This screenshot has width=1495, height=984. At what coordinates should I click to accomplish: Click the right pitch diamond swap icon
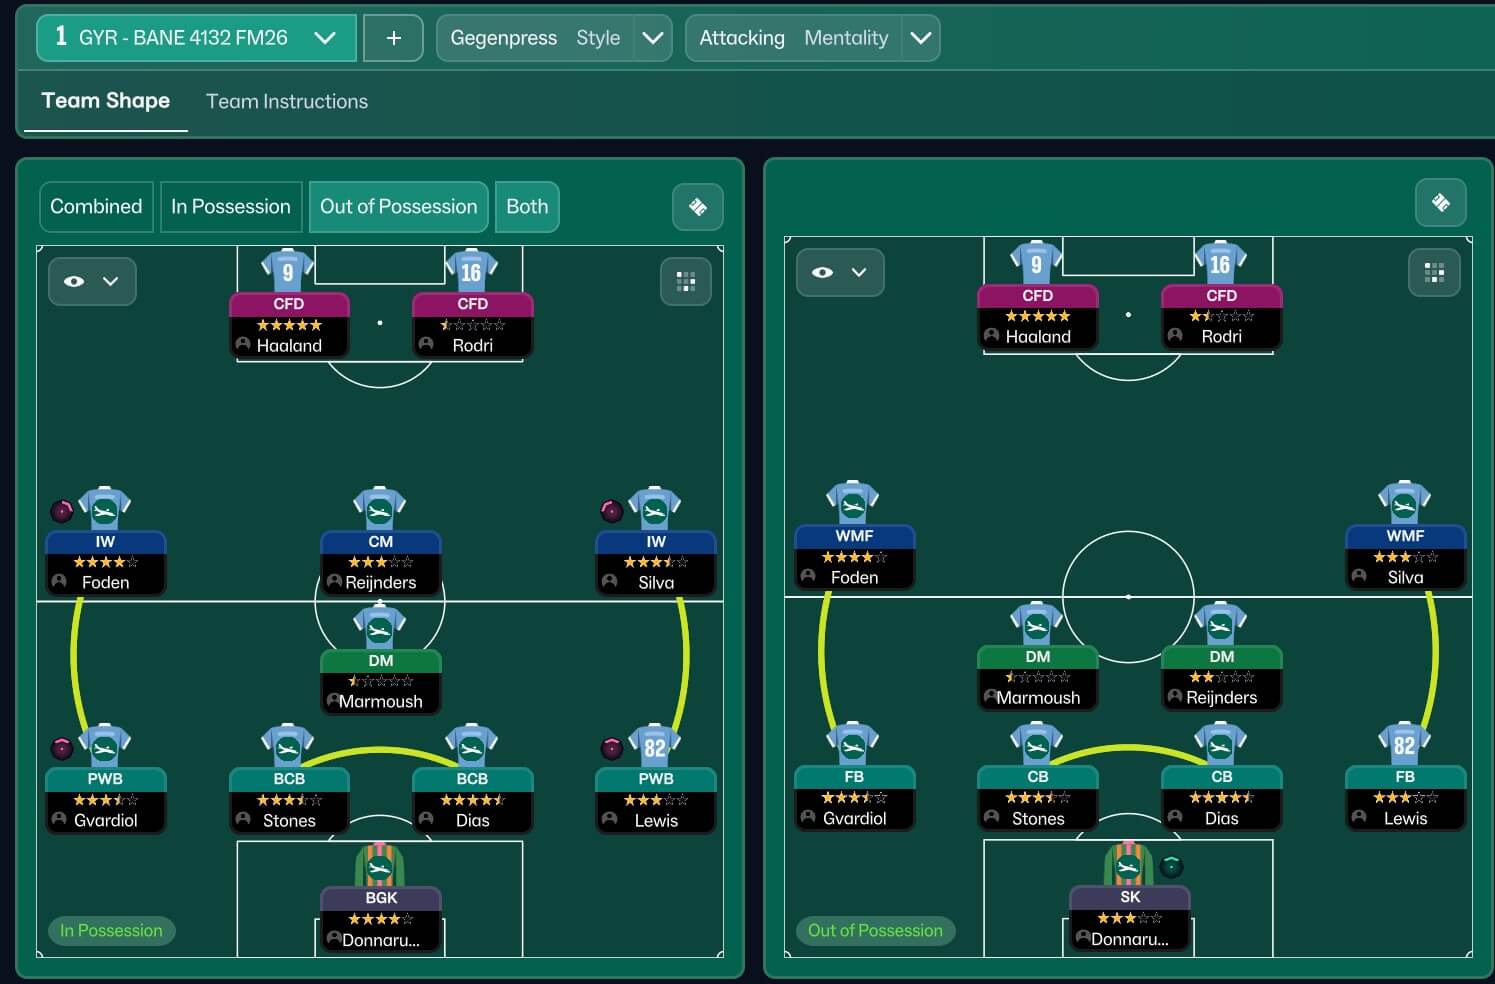pyautogui.click(x=1441, y=203)
